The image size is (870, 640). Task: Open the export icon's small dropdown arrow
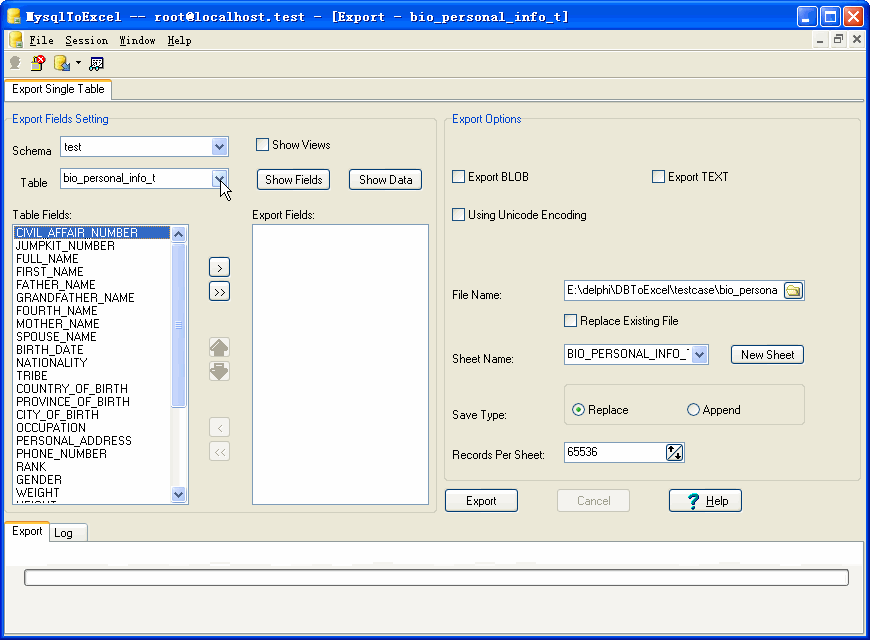(x=78, y=63)
